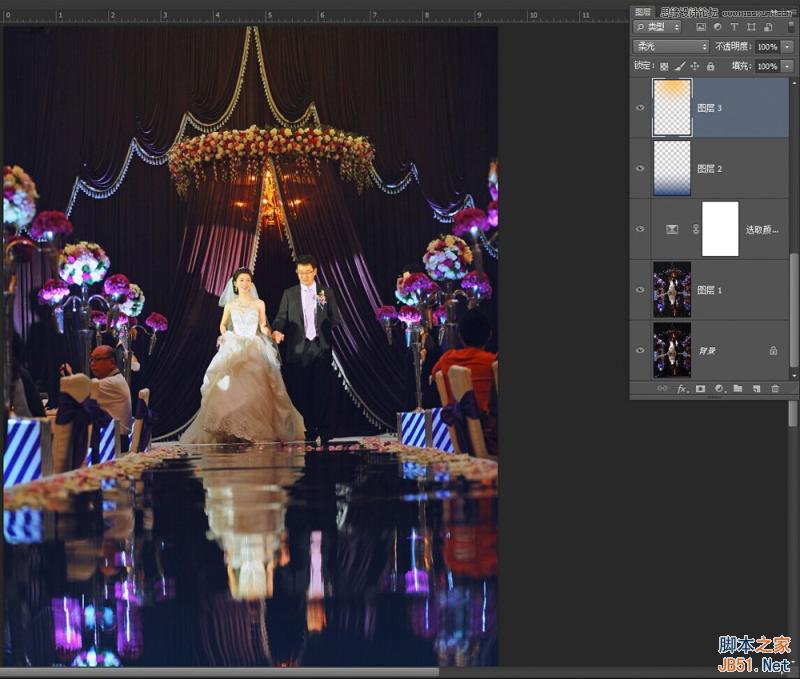
Task: Add a layer mask
Action: [x=701, y=389]
